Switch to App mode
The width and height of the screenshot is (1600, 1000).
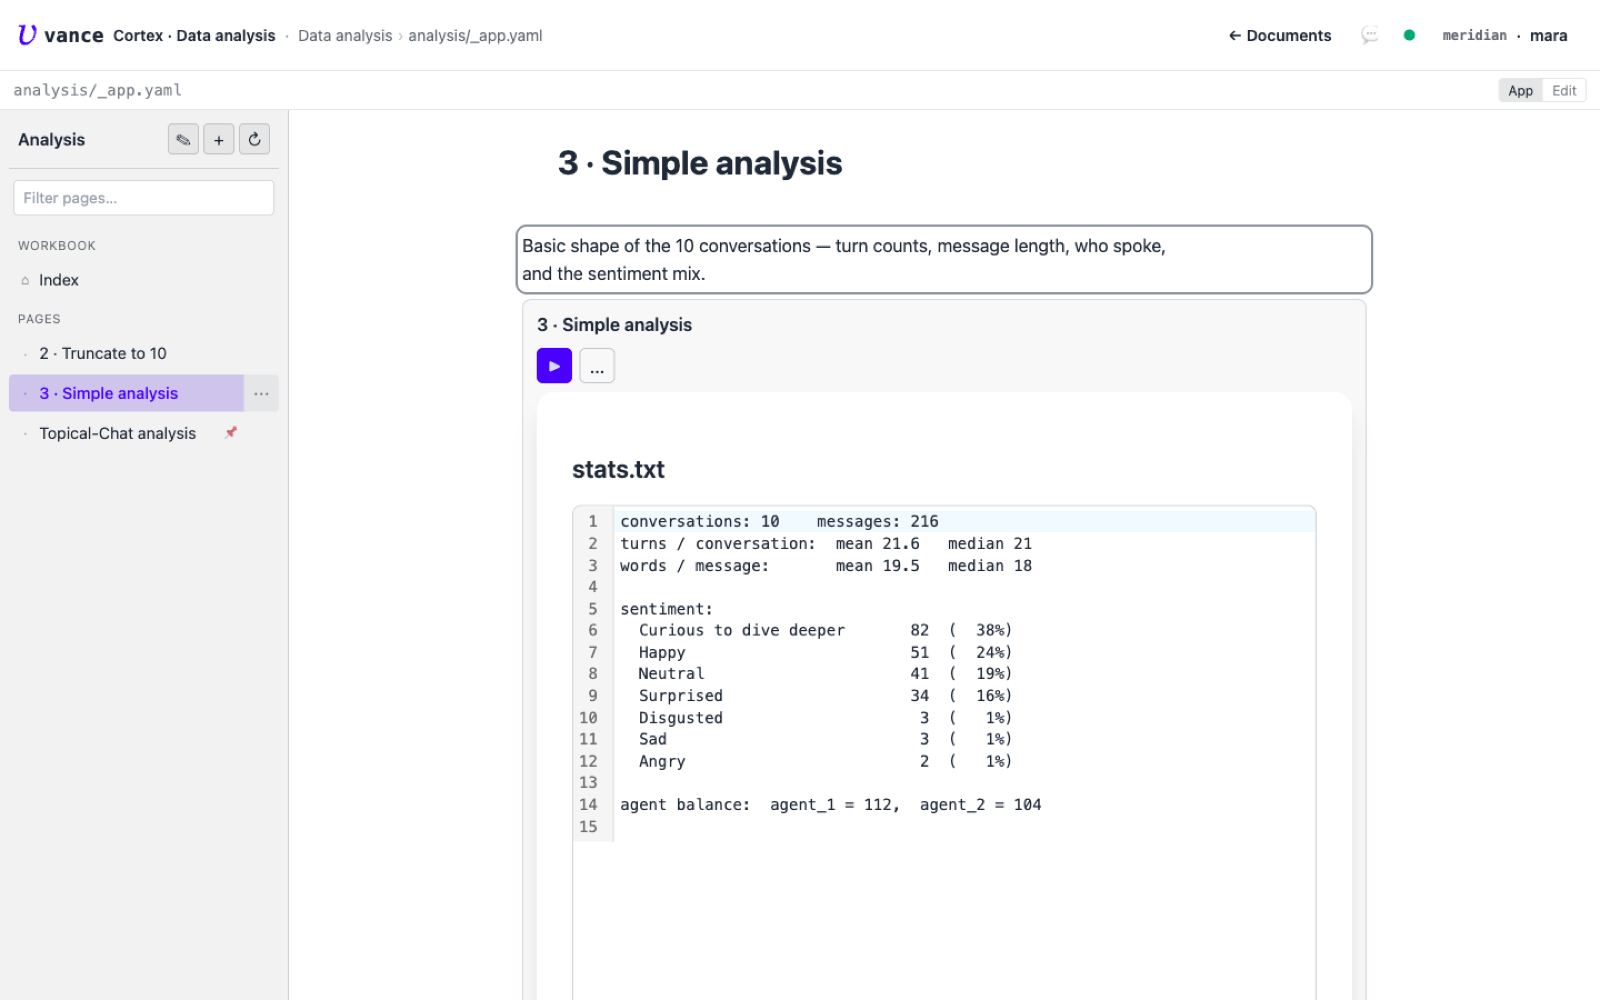click(1520, 90)
